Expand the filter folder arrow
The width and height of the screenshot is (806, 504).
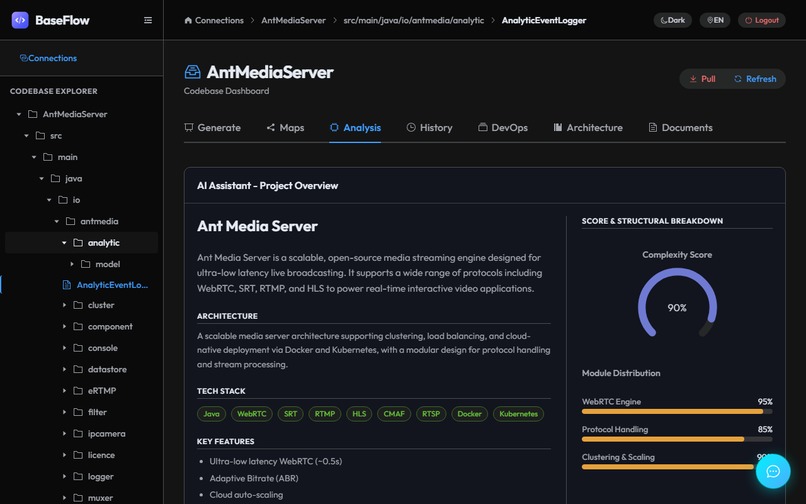[64, 412]
